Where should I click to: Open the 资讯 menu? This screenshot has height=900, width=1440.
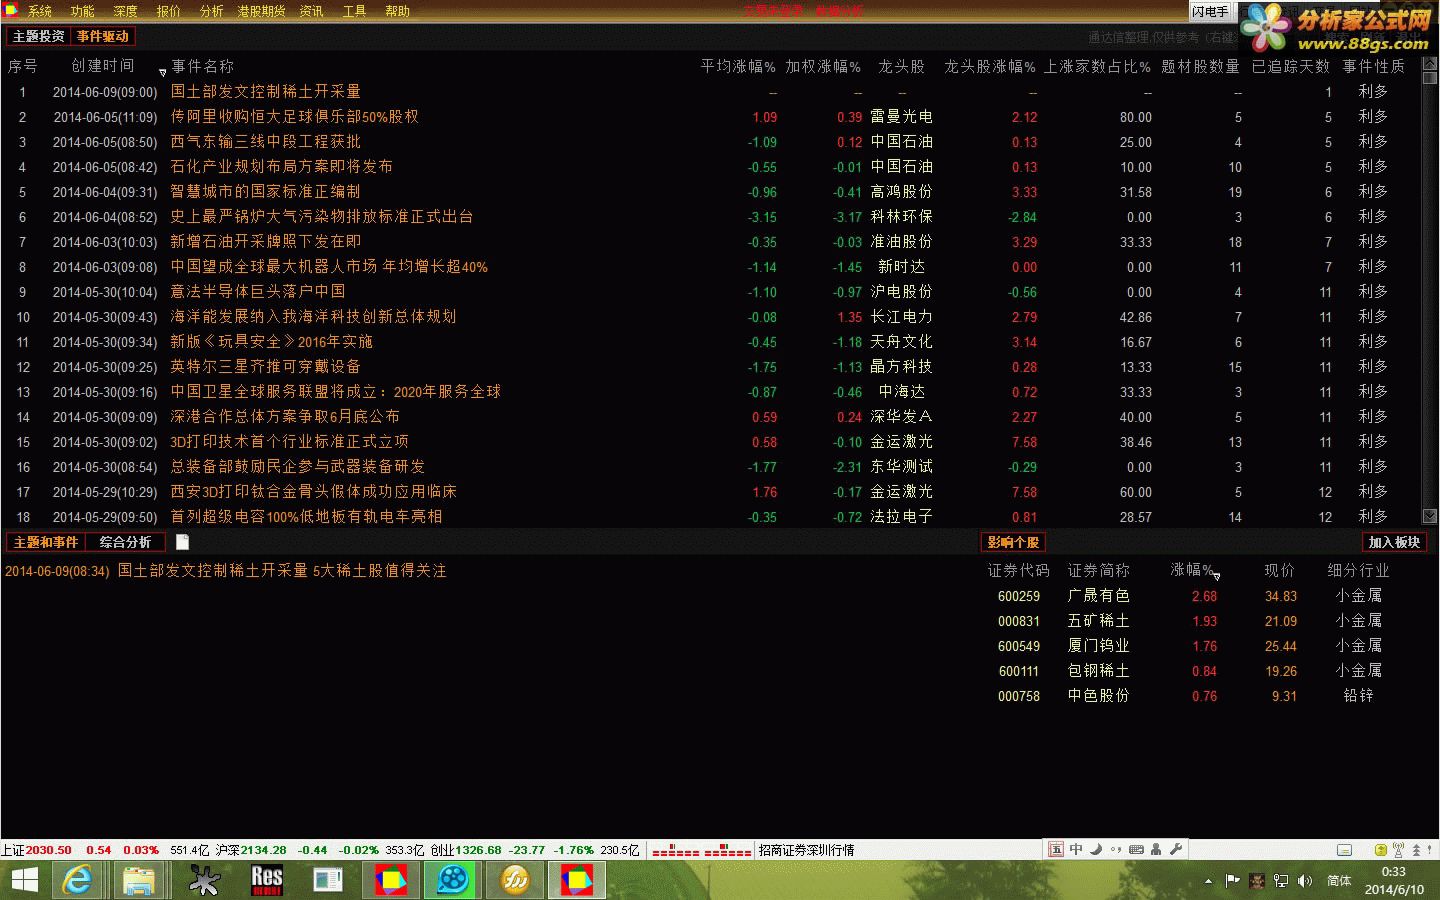(x=311, y=11)
